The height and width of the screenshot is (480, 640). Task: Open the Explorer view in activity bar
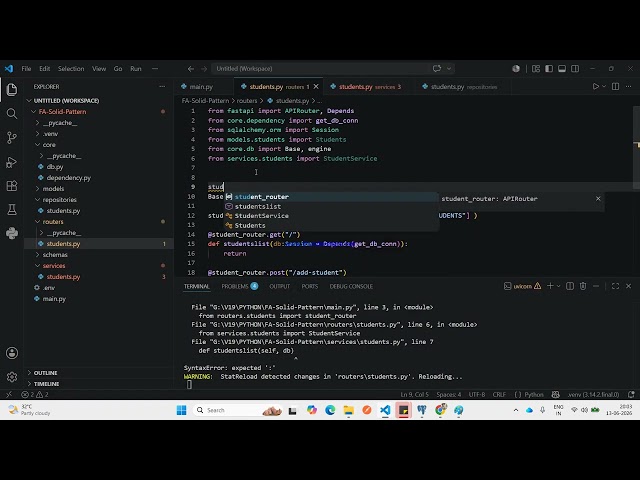point(12,89)
